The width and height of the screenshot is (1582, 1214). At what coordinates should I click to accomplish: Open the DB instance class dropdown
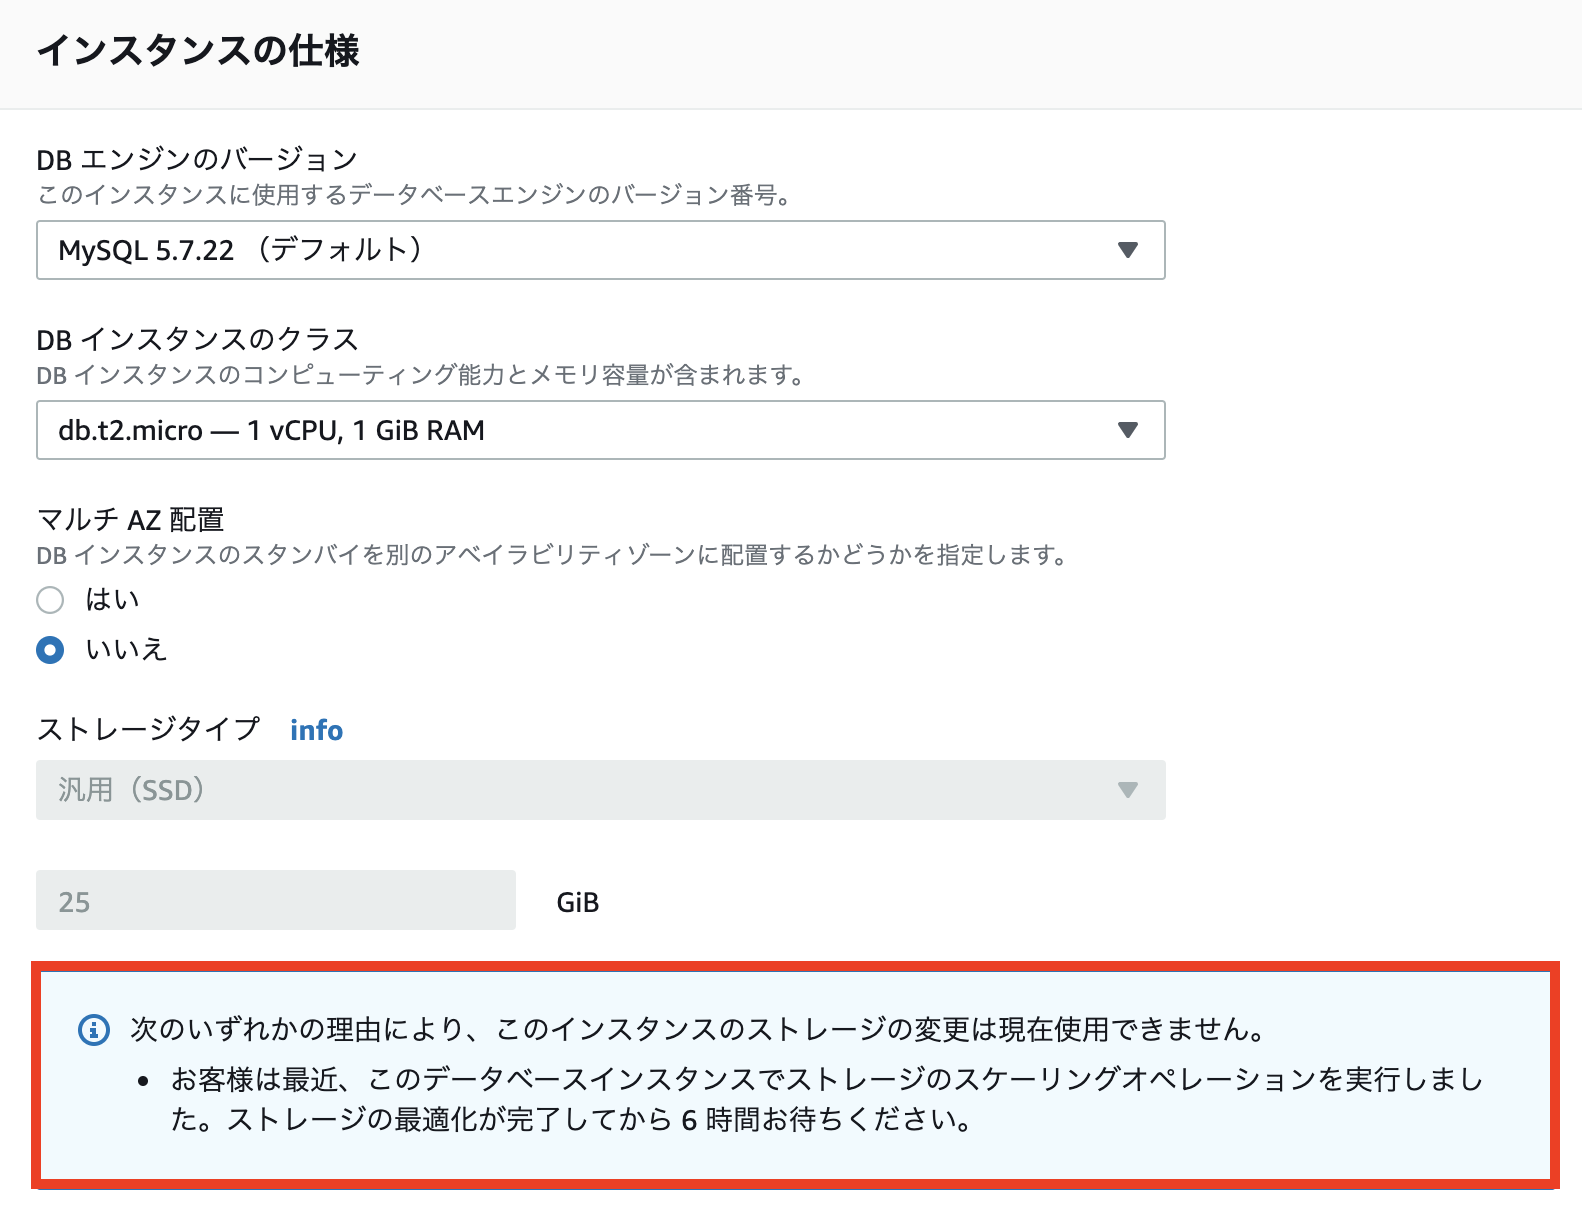(x=600, y=430)
